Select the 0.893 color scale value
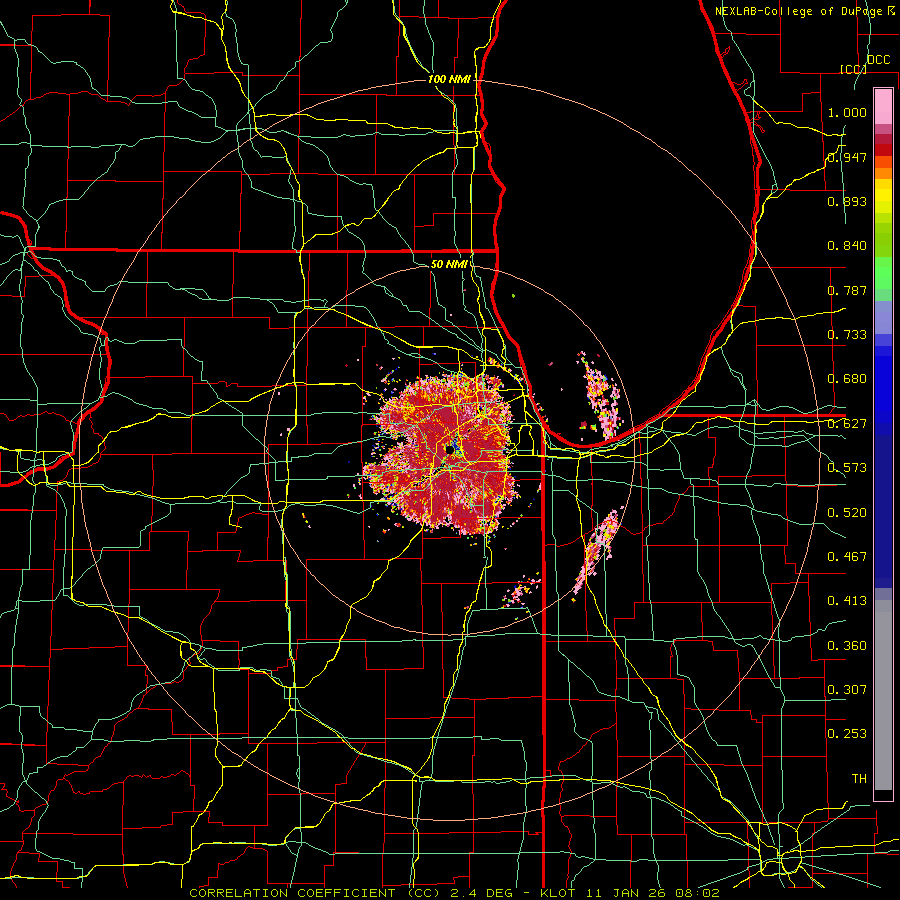The height and width of the screenshot is (900, 900). point(847,201)
